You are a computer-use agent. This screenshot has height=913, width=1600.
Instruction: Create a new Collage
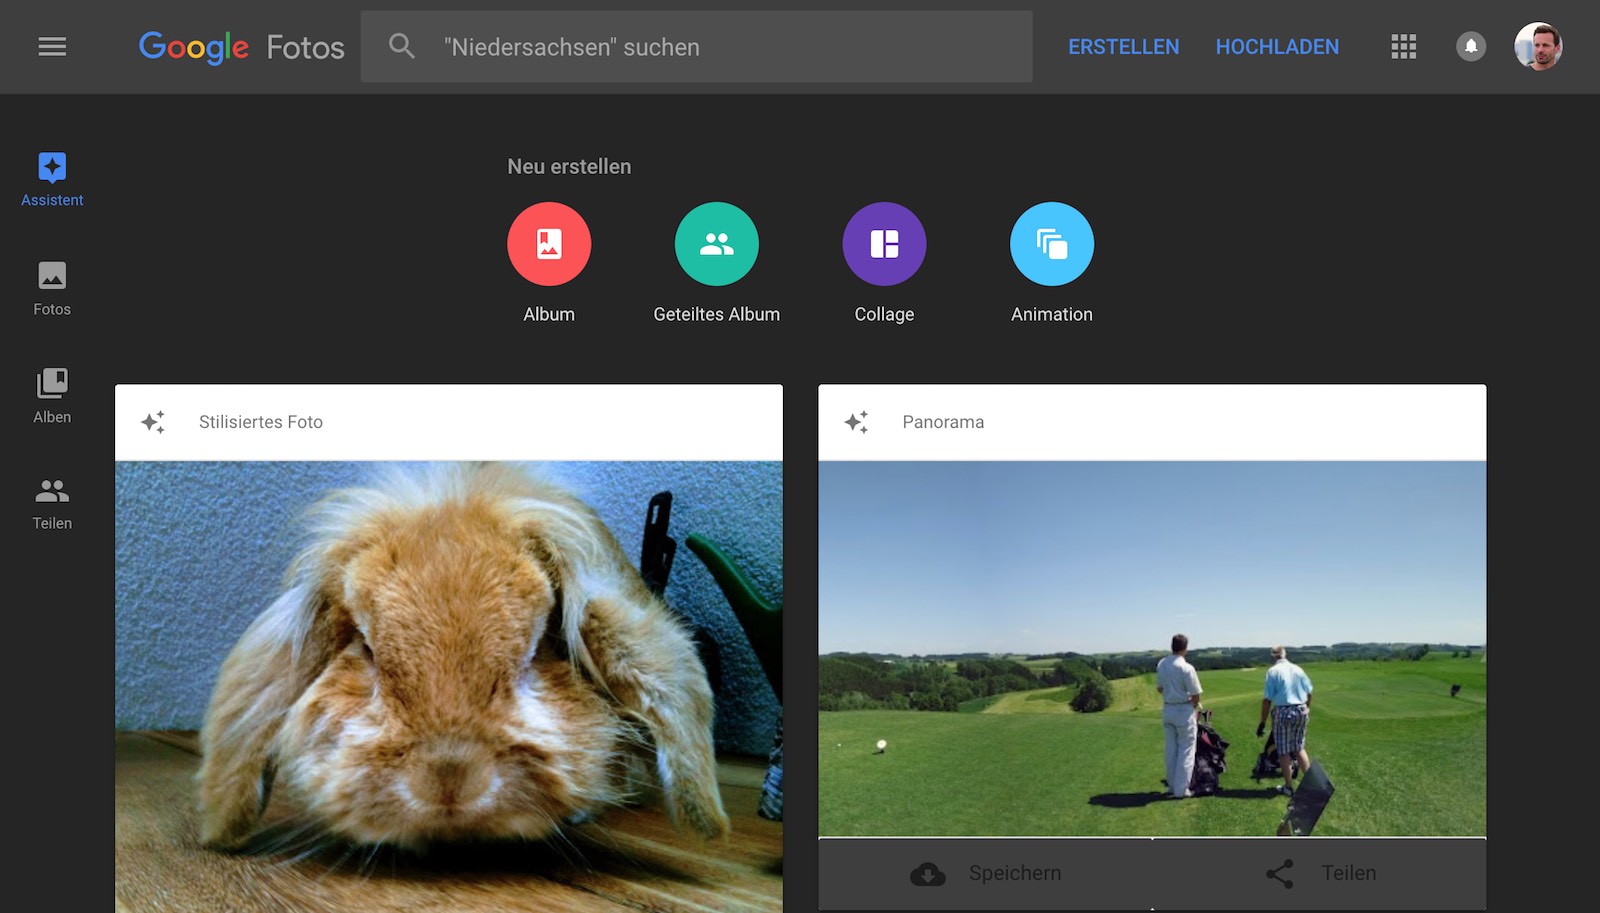click(x=884, y=243)
